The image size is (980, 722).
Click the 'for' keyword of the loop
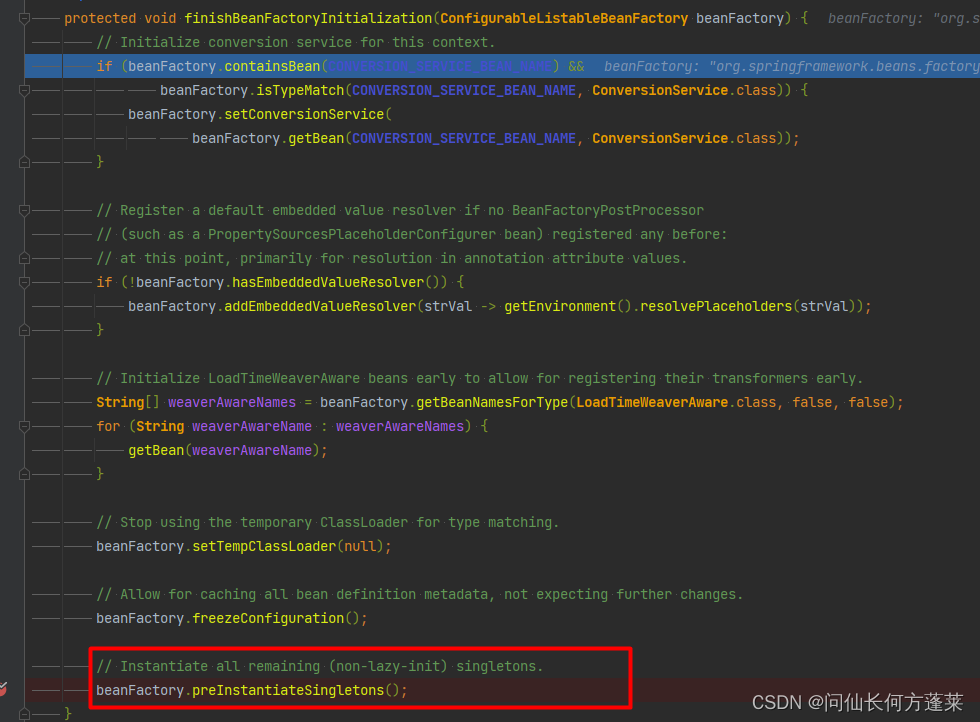[x=108, y=426]
